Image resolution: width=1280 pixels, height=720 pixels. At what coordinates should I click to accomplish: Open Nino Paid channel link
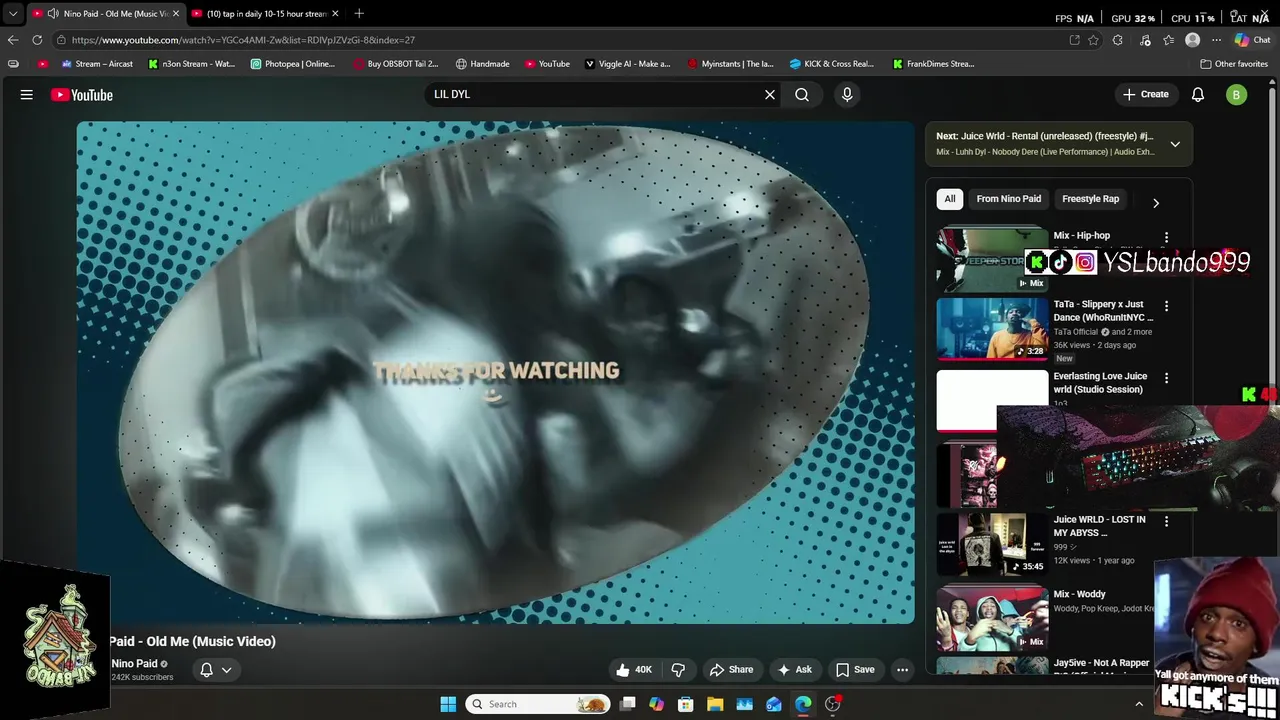point(134,663)
